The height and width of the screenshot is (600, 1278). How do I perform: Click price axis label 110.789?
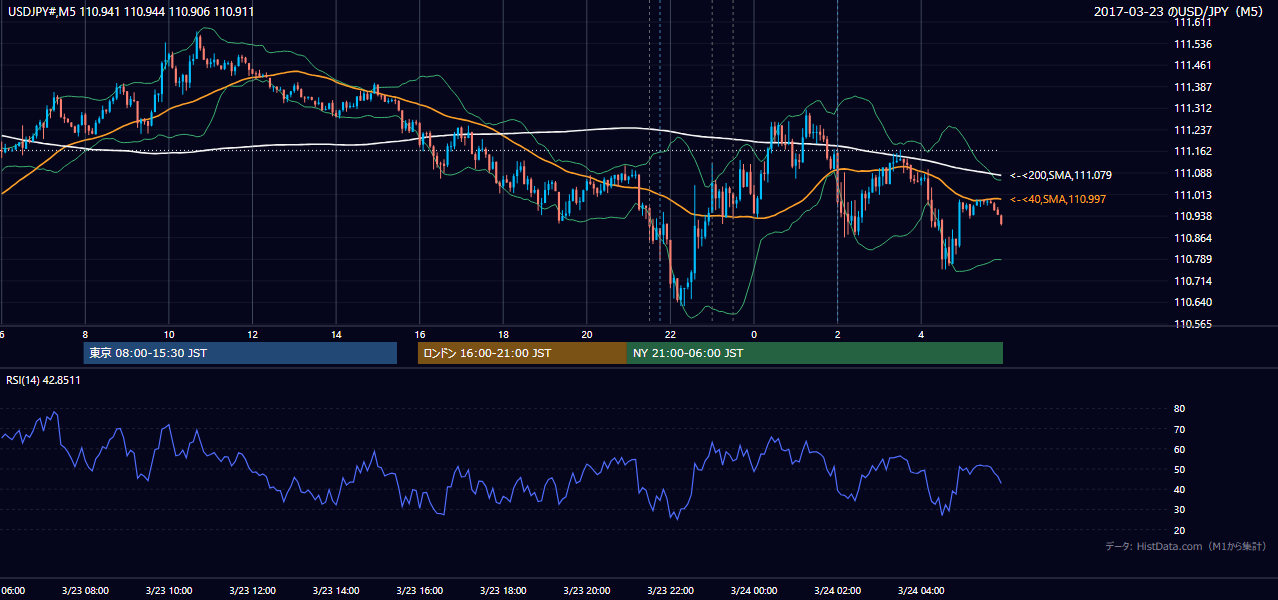tap(1193, 259)
